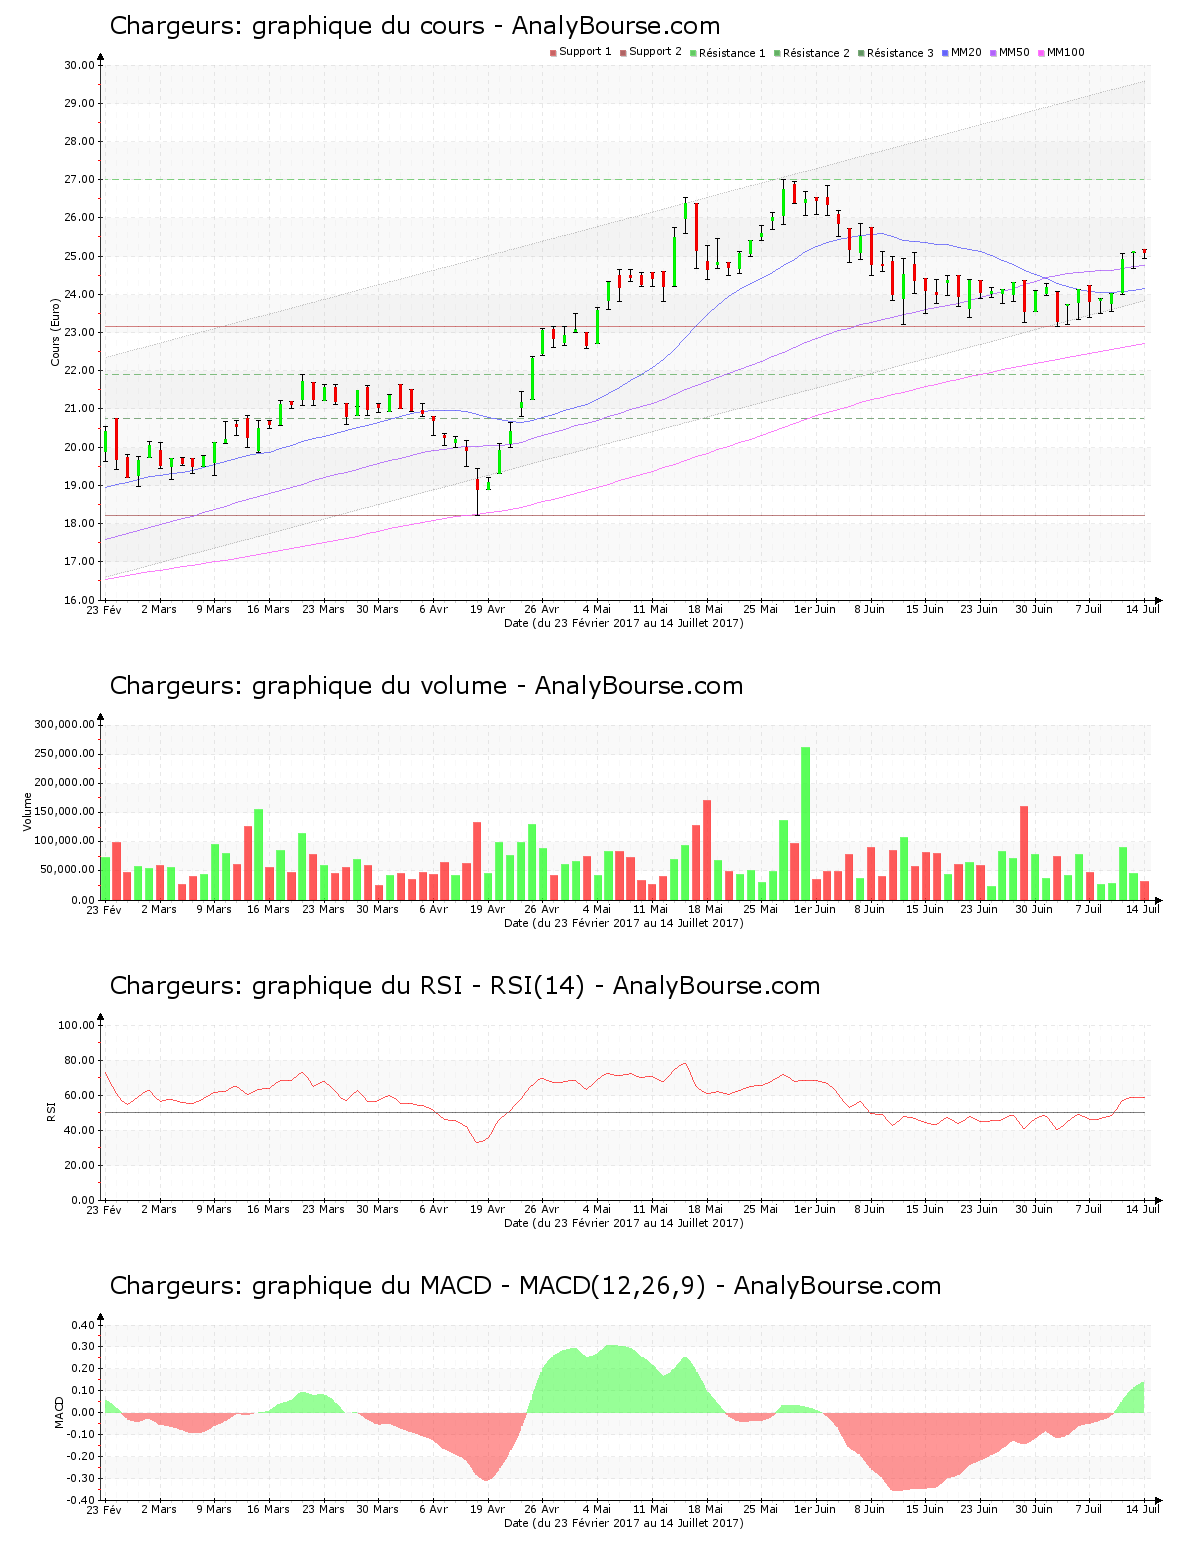Click '100.00' on the RSI axis
This screenshot has height=1550, width=1200.
coord(76,1025)
